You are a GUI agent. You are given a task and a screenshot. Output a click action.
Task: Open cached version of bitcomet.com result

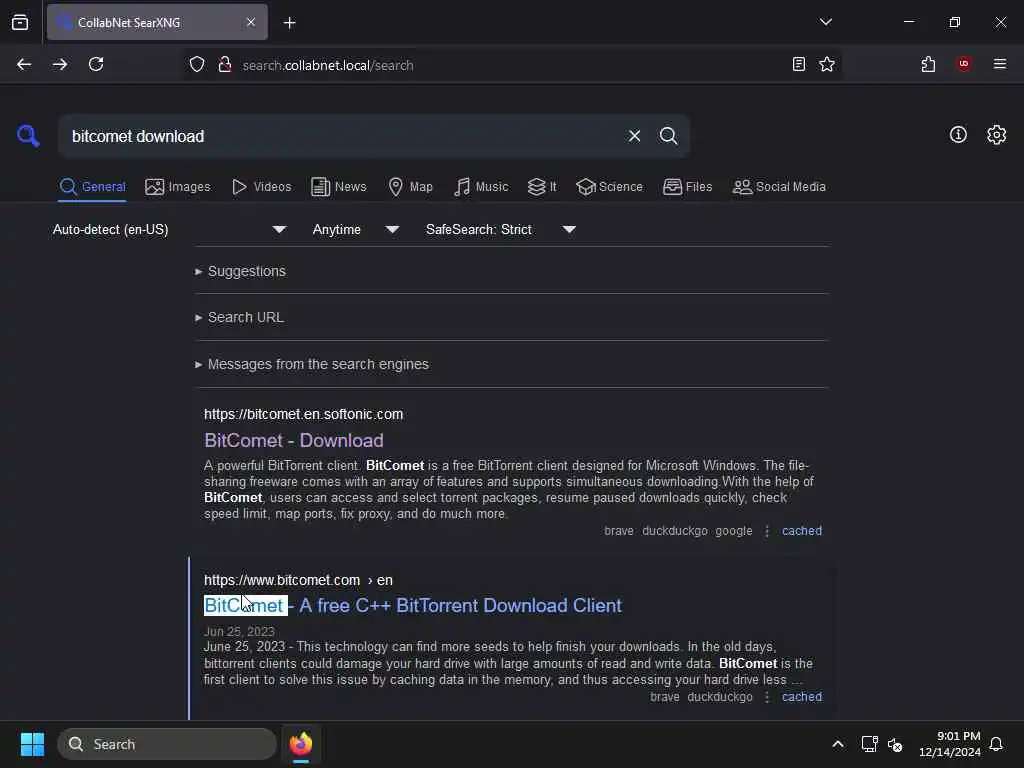802,697
